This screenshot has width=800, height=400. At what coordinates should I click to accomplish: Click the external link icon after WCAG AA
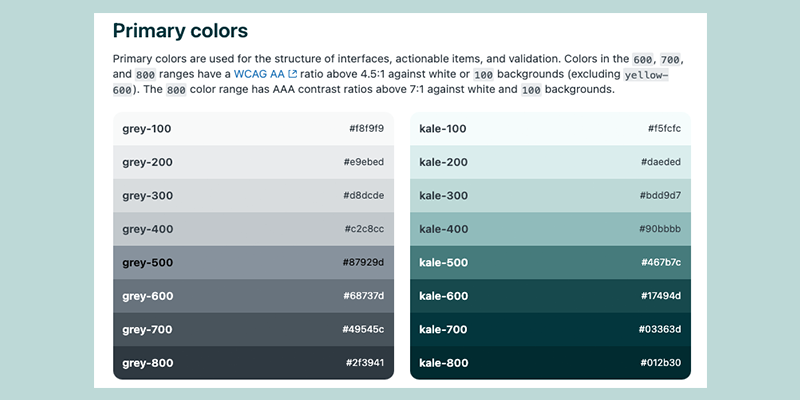click(292, 74)
